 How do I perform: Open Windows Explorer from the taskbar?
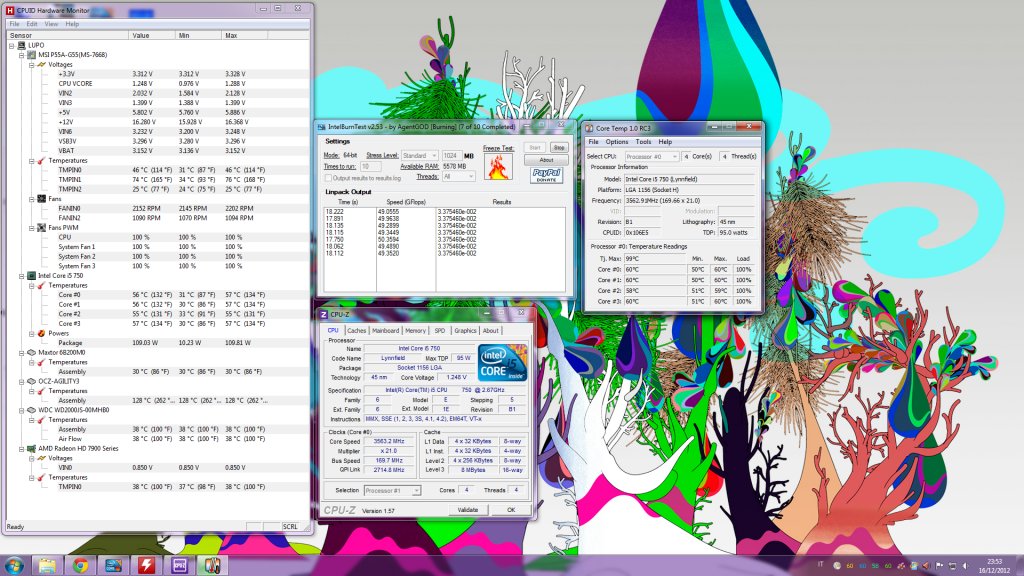tap(47, 566)
